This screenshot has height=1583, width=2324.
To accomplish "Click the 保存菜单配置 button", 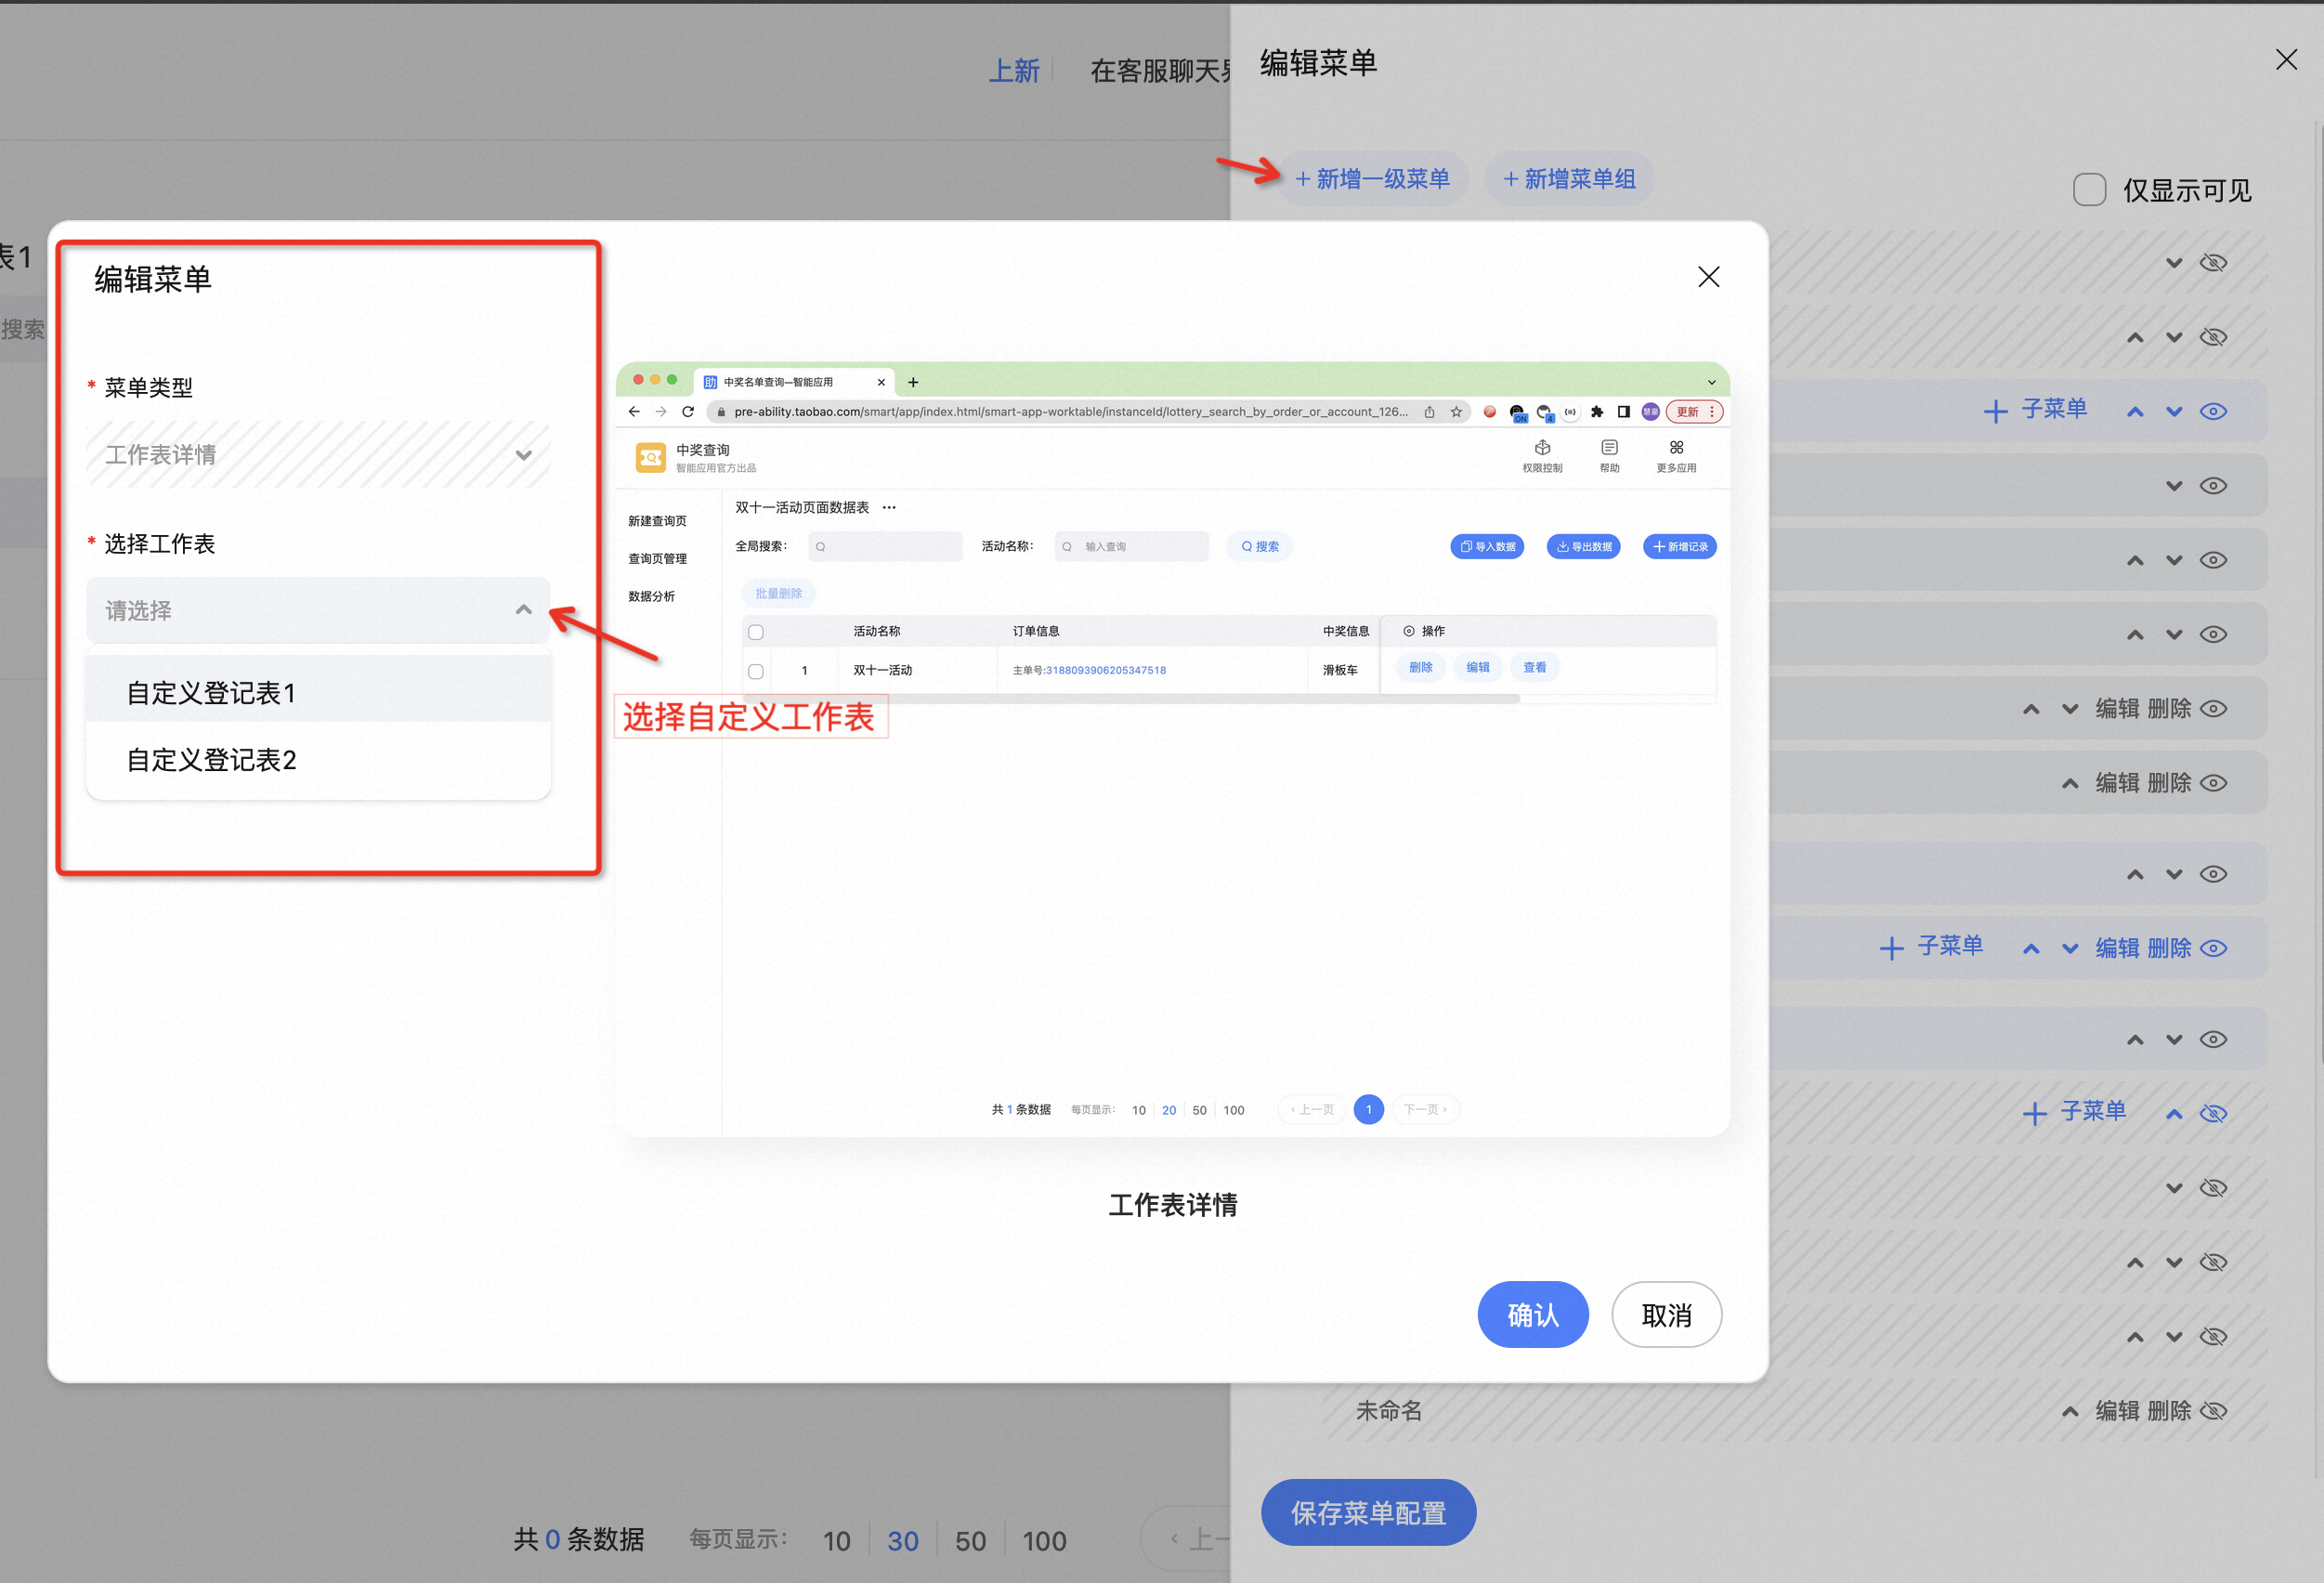I will point(1367,1512).
